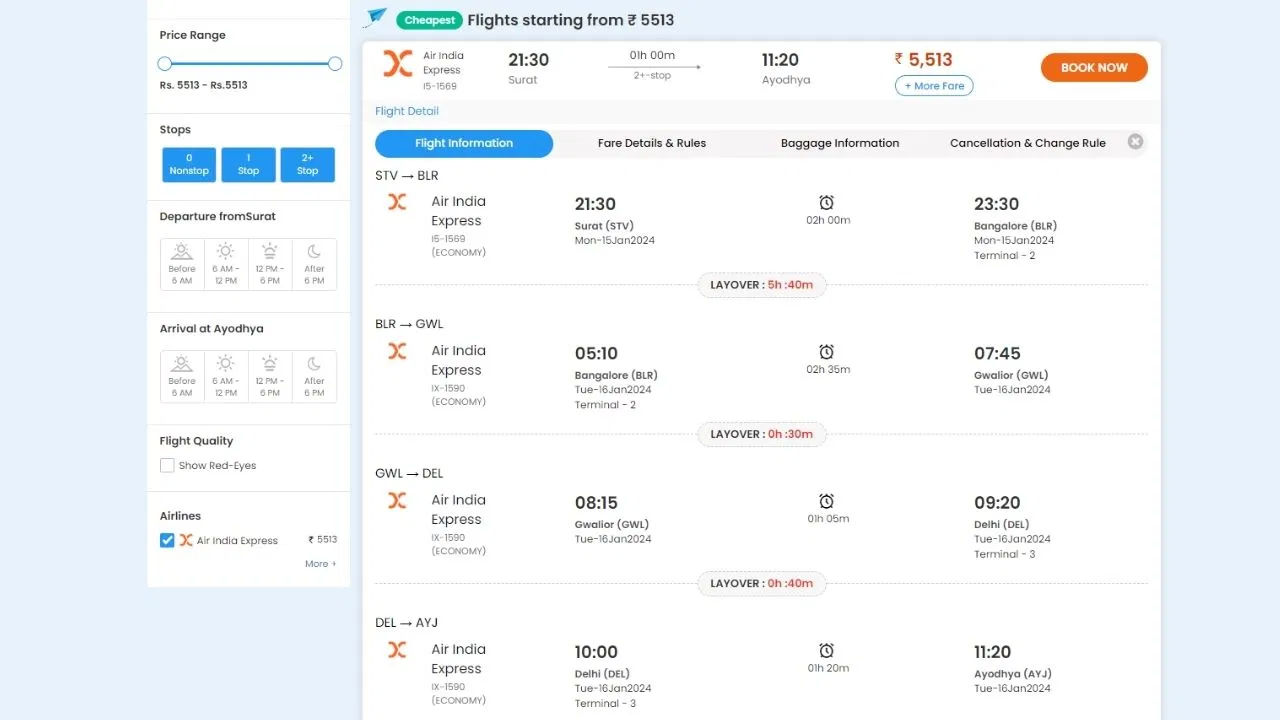Enable Show Red-Eyes checkbox
The image size is (1280, 720).
click(x=167, y=465)
